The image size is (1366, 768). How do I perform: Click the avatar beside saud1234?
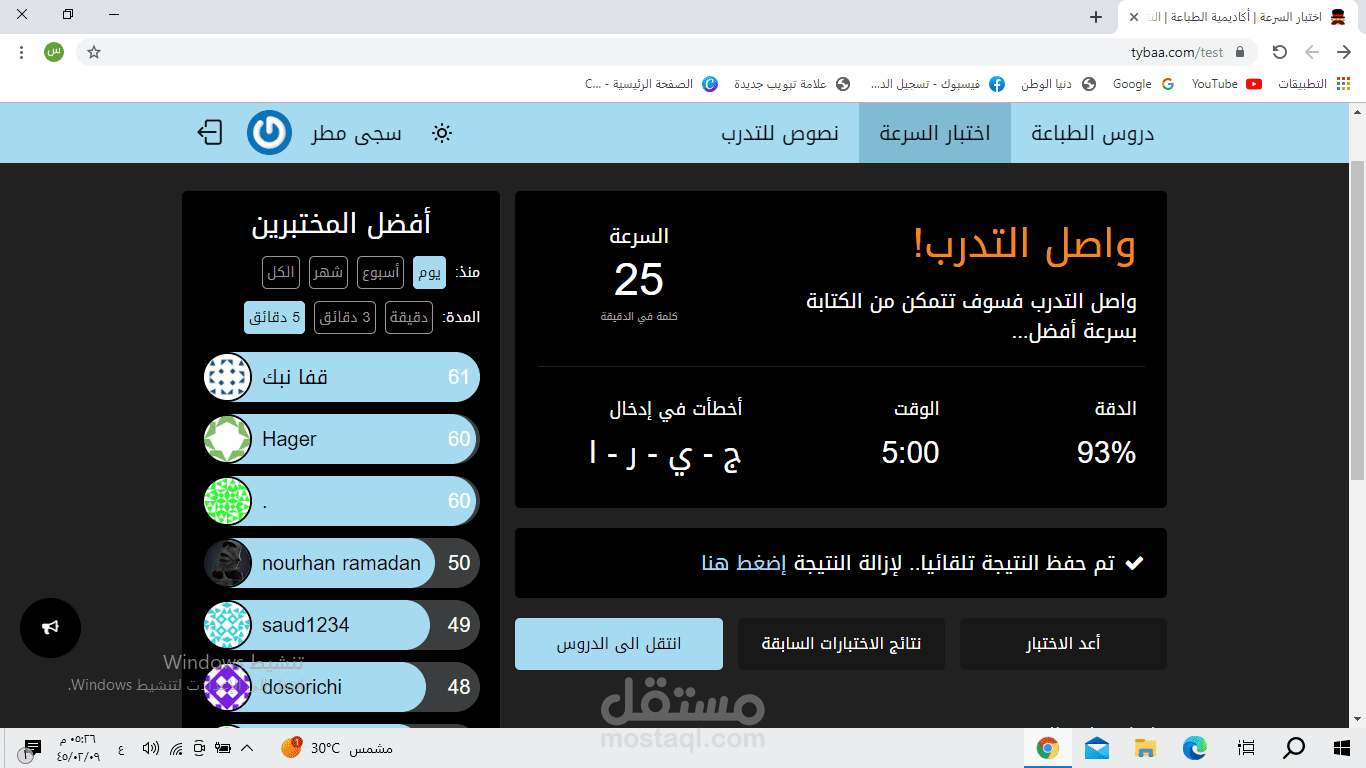pyautogui.click(x=228, y=625)
